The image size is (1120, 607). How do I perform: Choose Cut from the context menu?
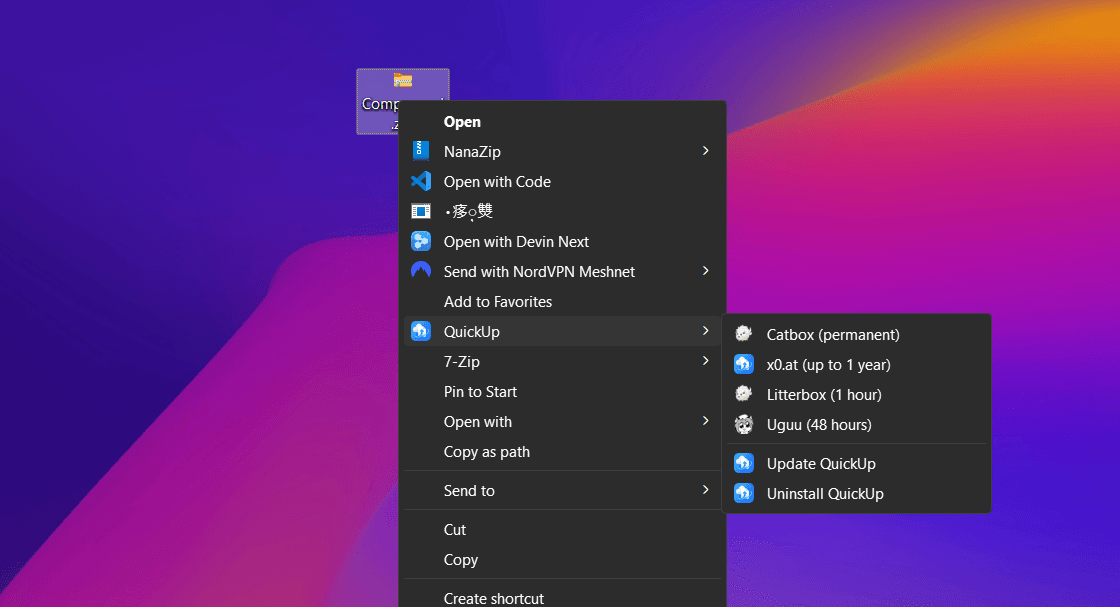pos(562,529)
